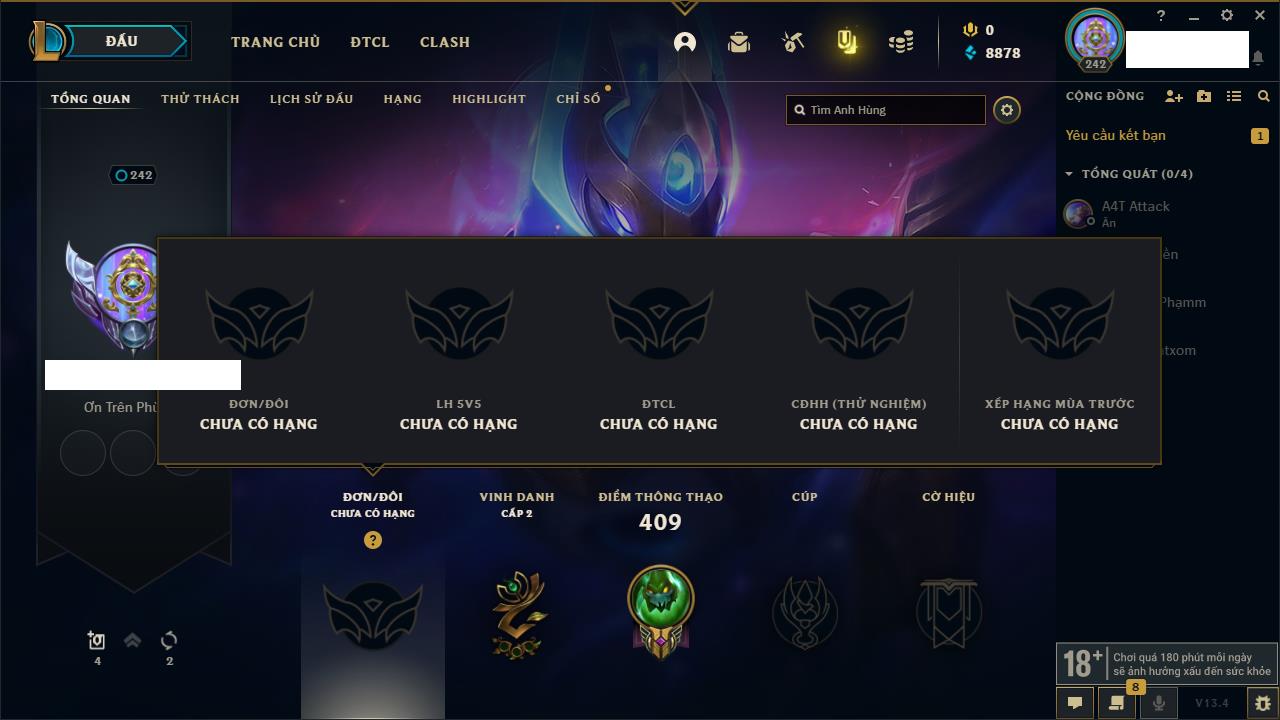
Task: Click the add friend icon
Action: (x=1174, y=96)
